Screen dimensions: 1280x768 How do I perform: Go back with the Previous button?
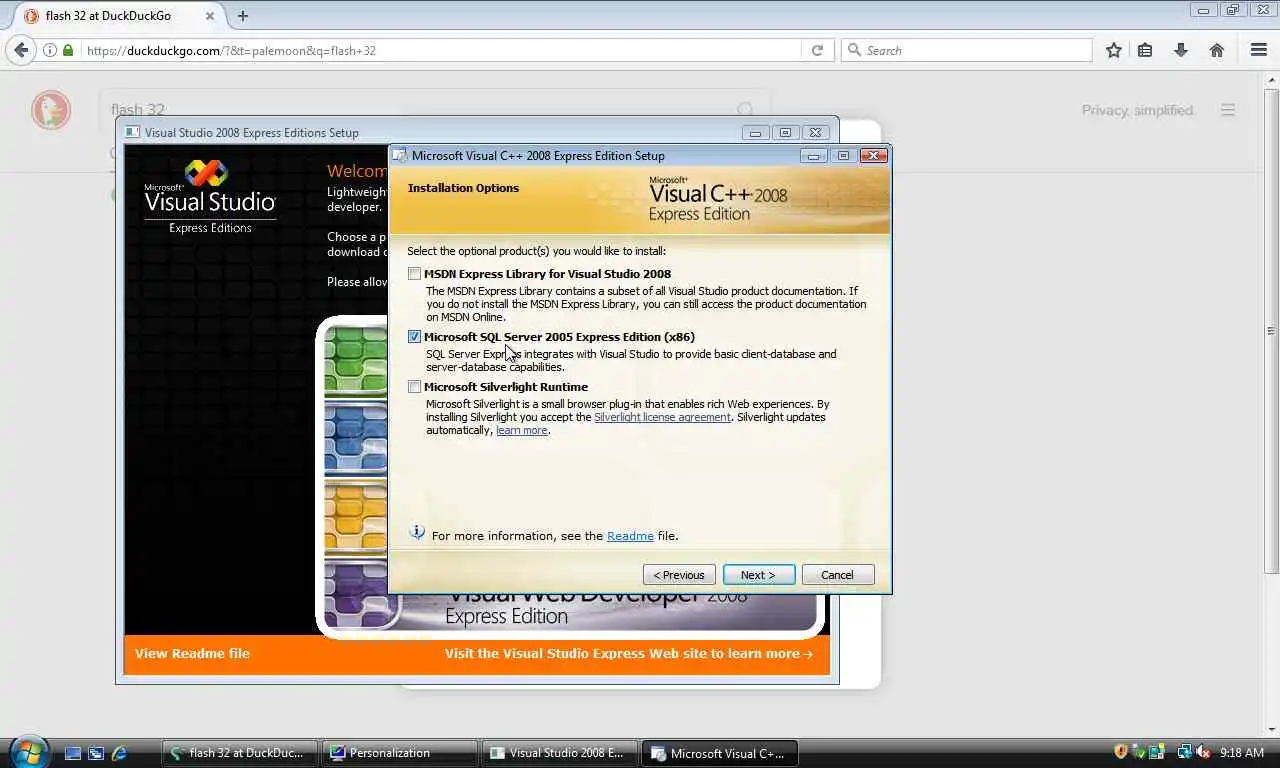679,575
